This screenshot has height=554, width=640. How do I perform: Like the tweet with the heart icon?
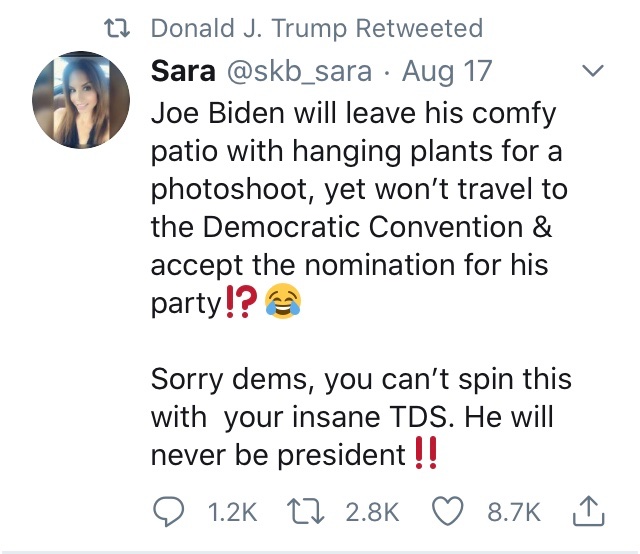click(x=446, y=512)
